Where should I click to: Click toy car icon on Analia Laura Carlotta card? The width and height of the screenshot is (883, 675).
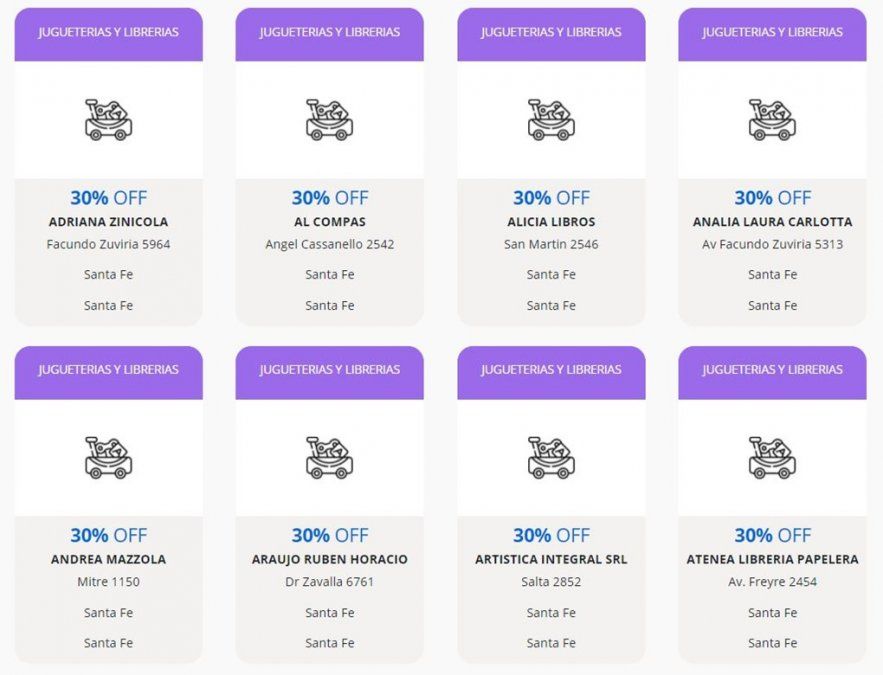772,120
